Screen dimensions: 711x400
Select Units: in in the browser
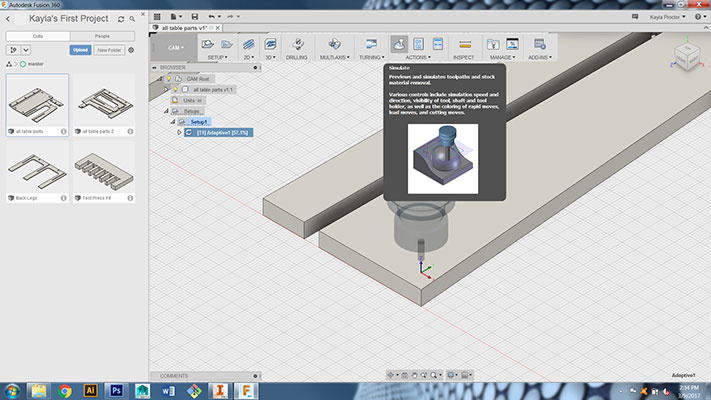click(x=188, y=100)
